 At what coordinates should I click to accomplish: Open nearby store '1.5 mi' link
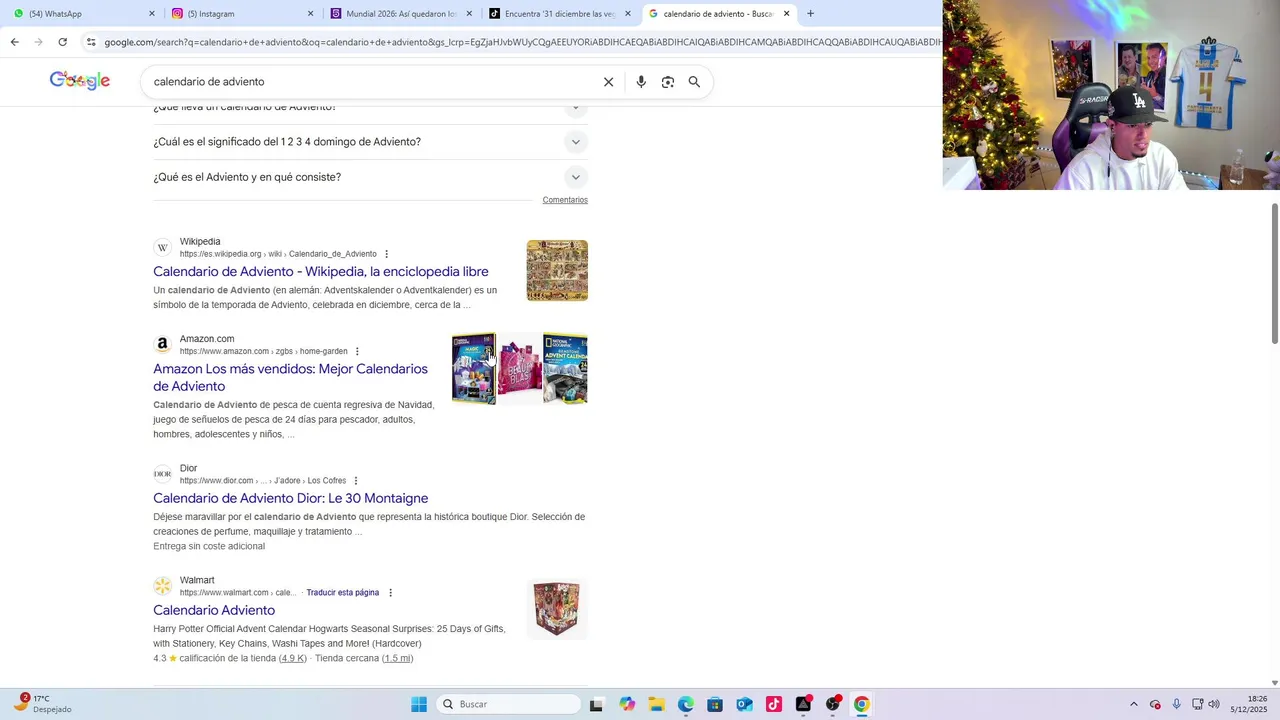(x=398, y=659)
